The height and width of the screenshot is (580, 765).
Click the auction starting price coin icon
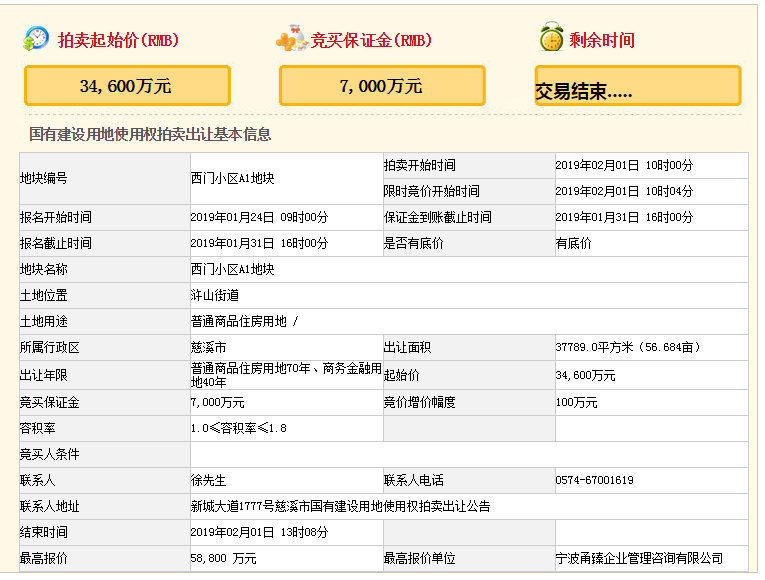pyautogui.click(x=36, y=39)
